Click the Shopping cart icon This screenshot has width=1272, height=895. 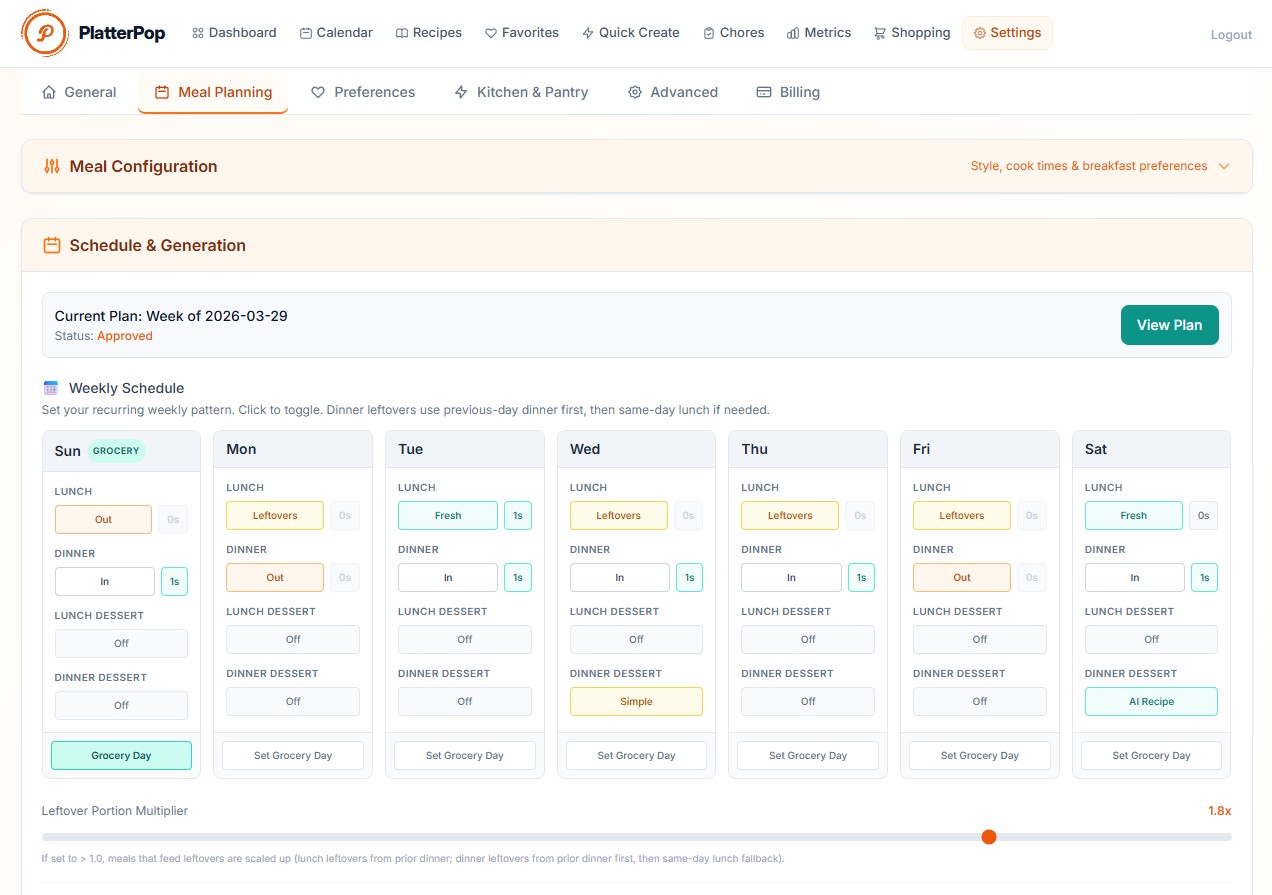click(x=880, y=33)
